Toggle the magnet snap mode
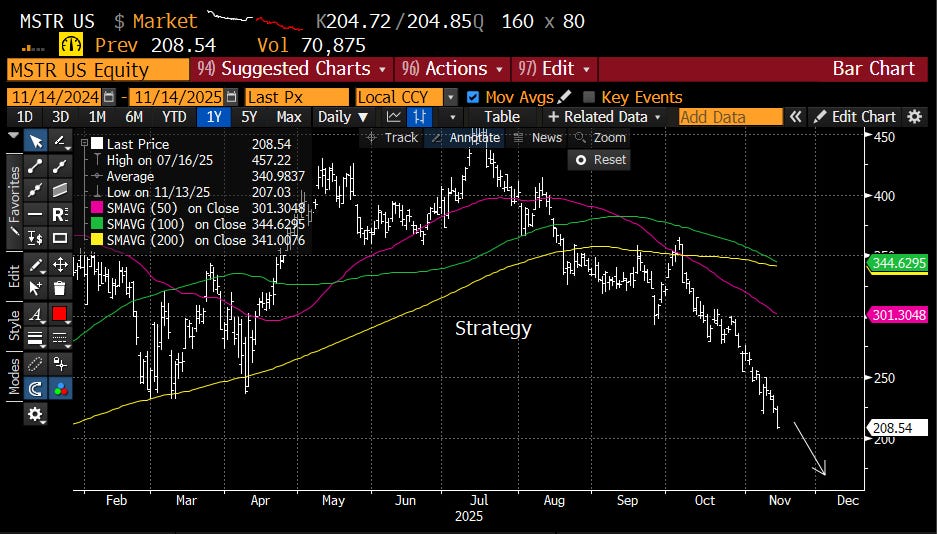 [x=36, y=389]
